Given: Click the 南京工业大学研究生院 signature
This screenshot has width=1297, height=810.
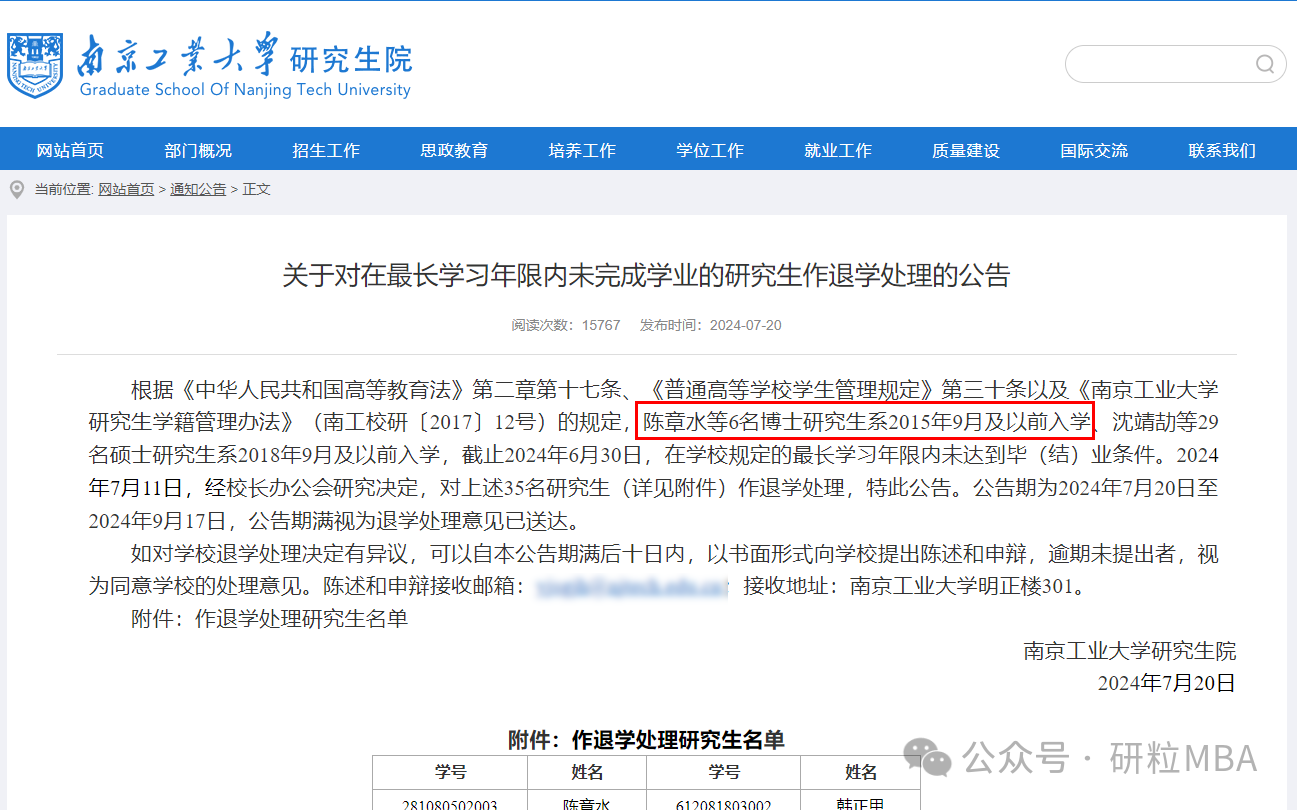Looking at the screenshot, I should pos(1130,651).
